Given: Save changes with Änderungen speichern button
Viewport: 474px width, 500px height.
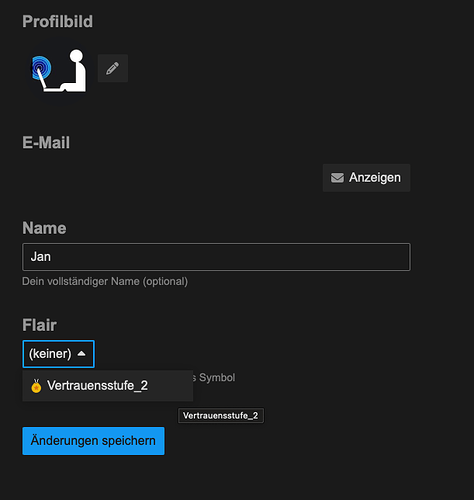Looking at the screenshot, I should click(93, 441).
